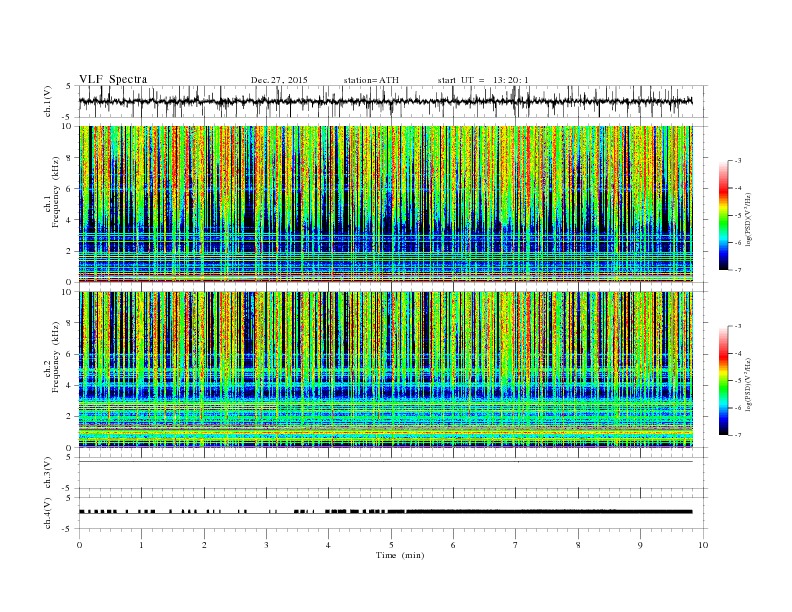Click the "-3" label on the upper colorbar

pos(738,161)
